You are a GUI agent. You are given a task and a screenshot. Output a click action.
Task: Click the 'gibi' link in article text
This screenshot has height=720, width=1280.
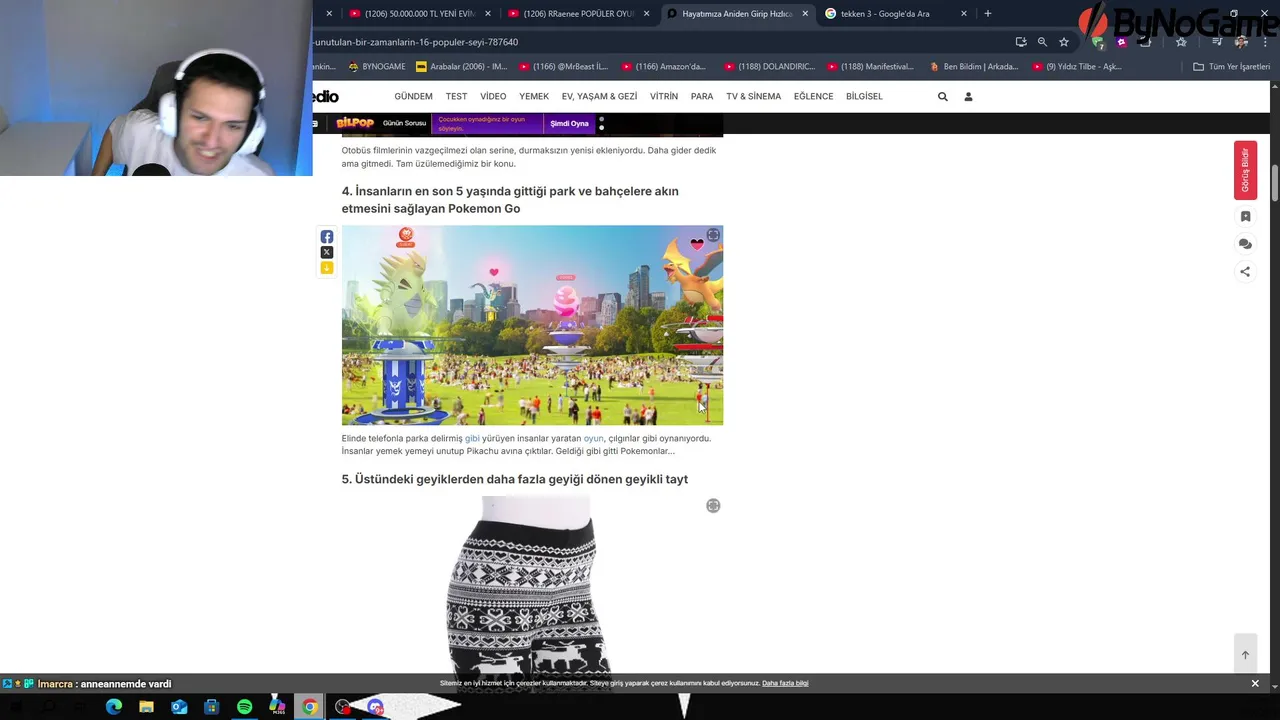tap(472, 438)
